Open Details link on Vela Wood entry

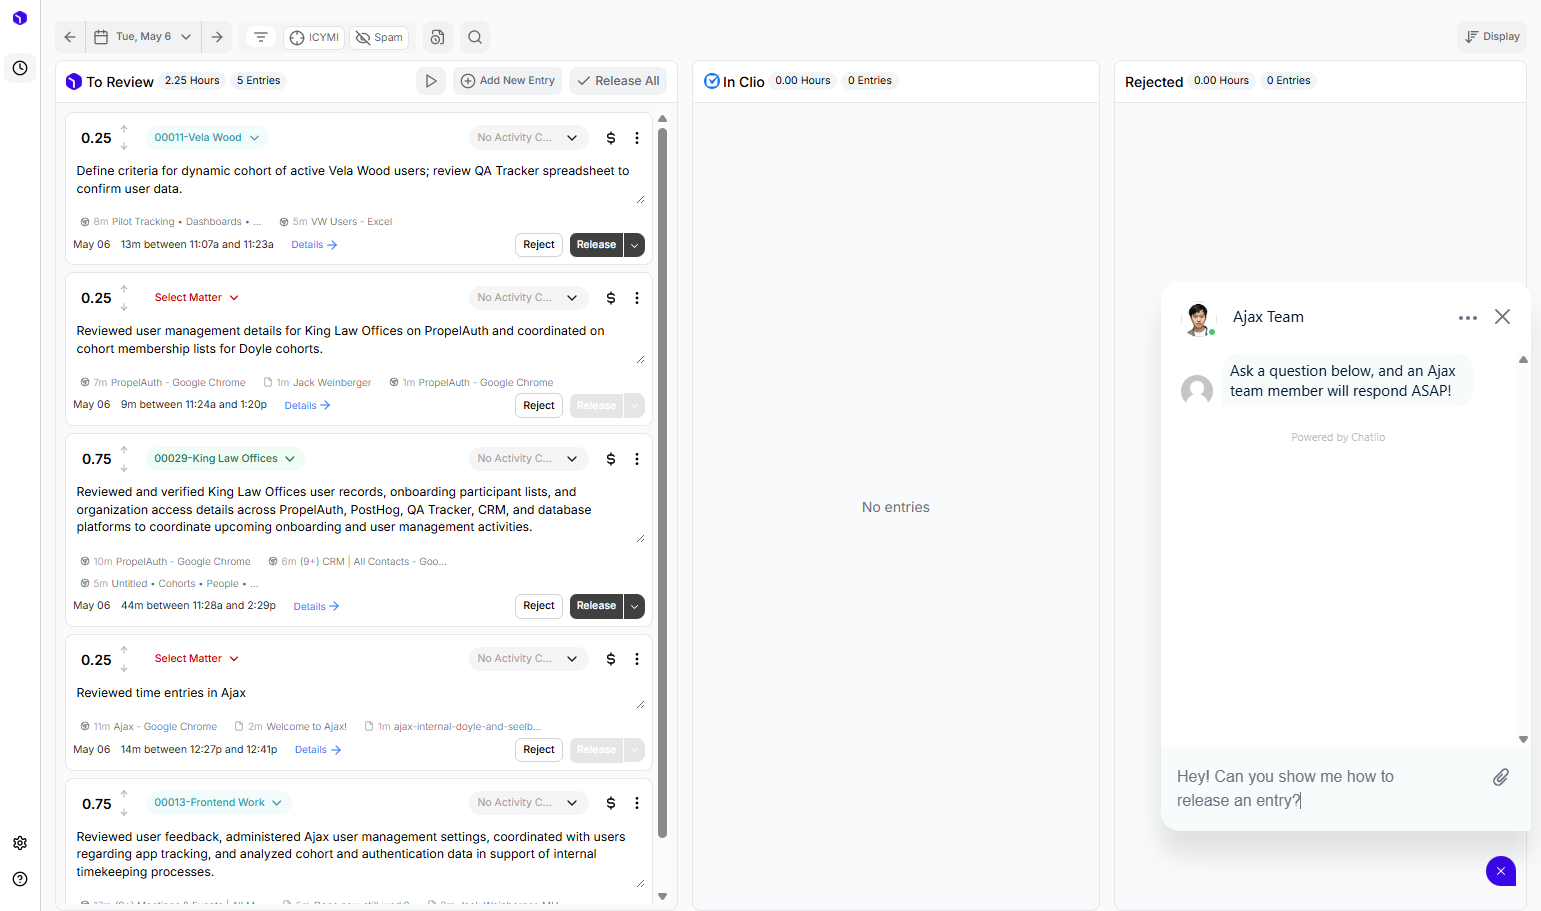point(314,245)
